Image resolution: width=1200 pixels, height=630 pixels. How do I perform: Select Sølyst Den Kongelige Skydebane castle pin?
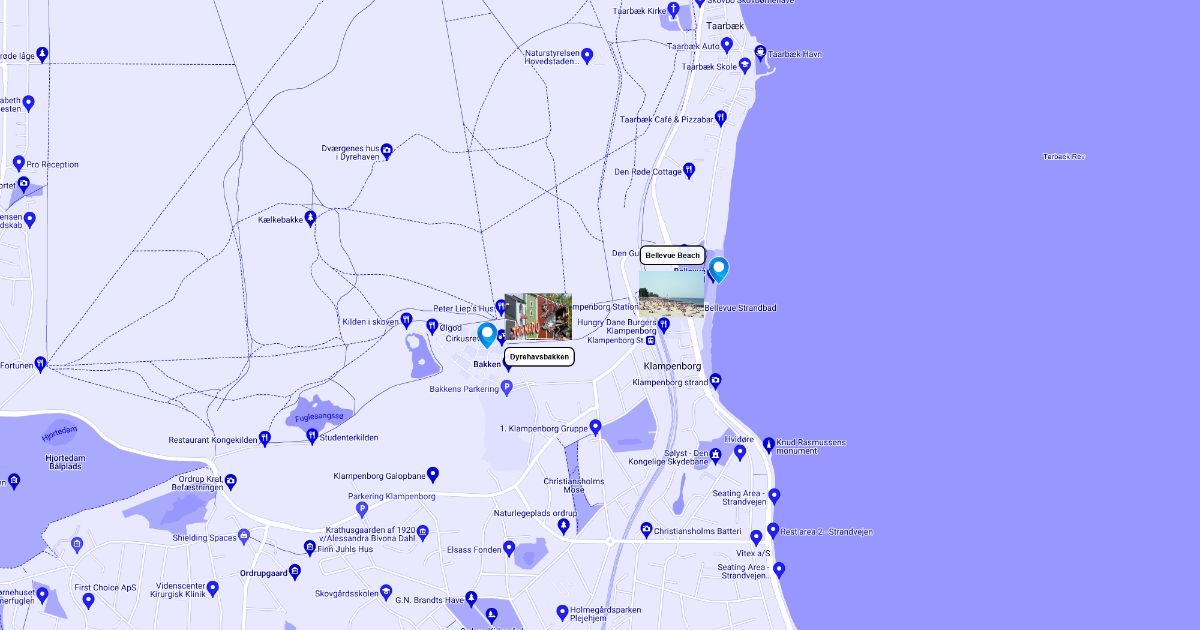716,458
